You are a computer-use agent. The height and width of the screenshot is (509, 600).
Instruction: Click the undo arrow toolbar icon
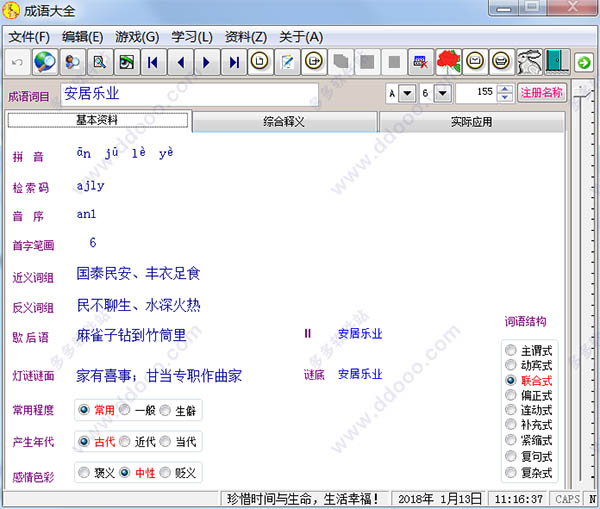[17, 62]
